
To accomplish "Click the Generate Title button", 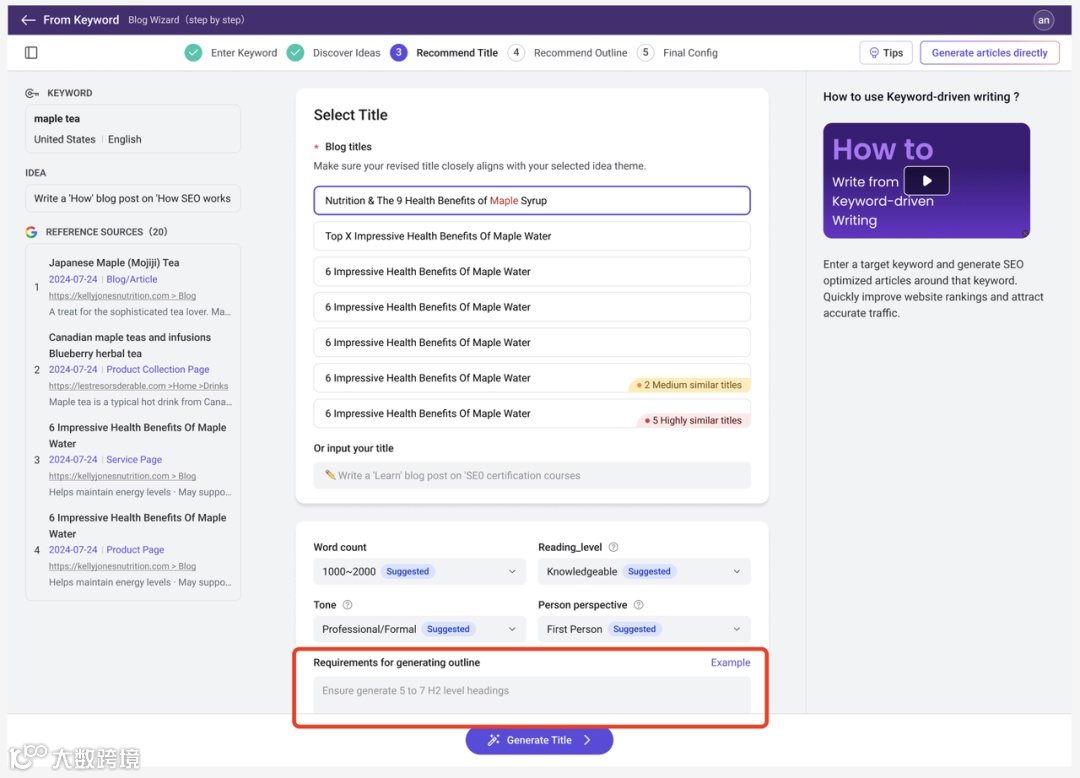I will pyautogui.click(x=539, y=740).
